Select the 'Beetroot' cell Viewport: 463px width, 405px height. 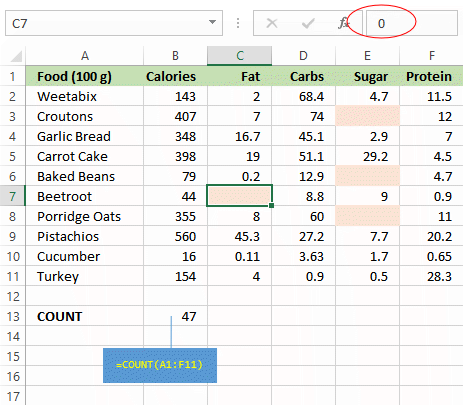85,196
